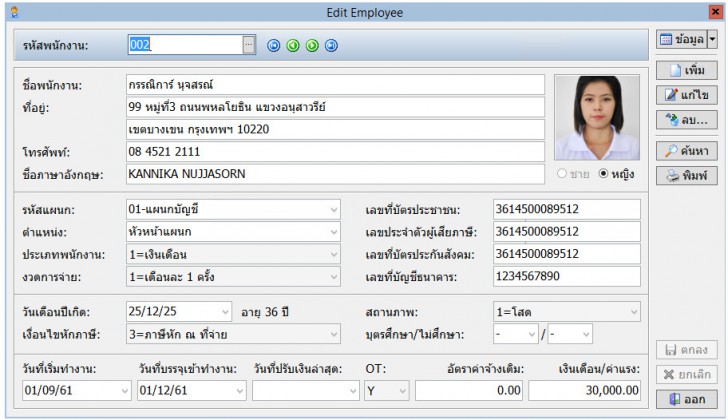The image size is (728, 420).
Task: Click the ออก exit button
Action: (687, 399)
